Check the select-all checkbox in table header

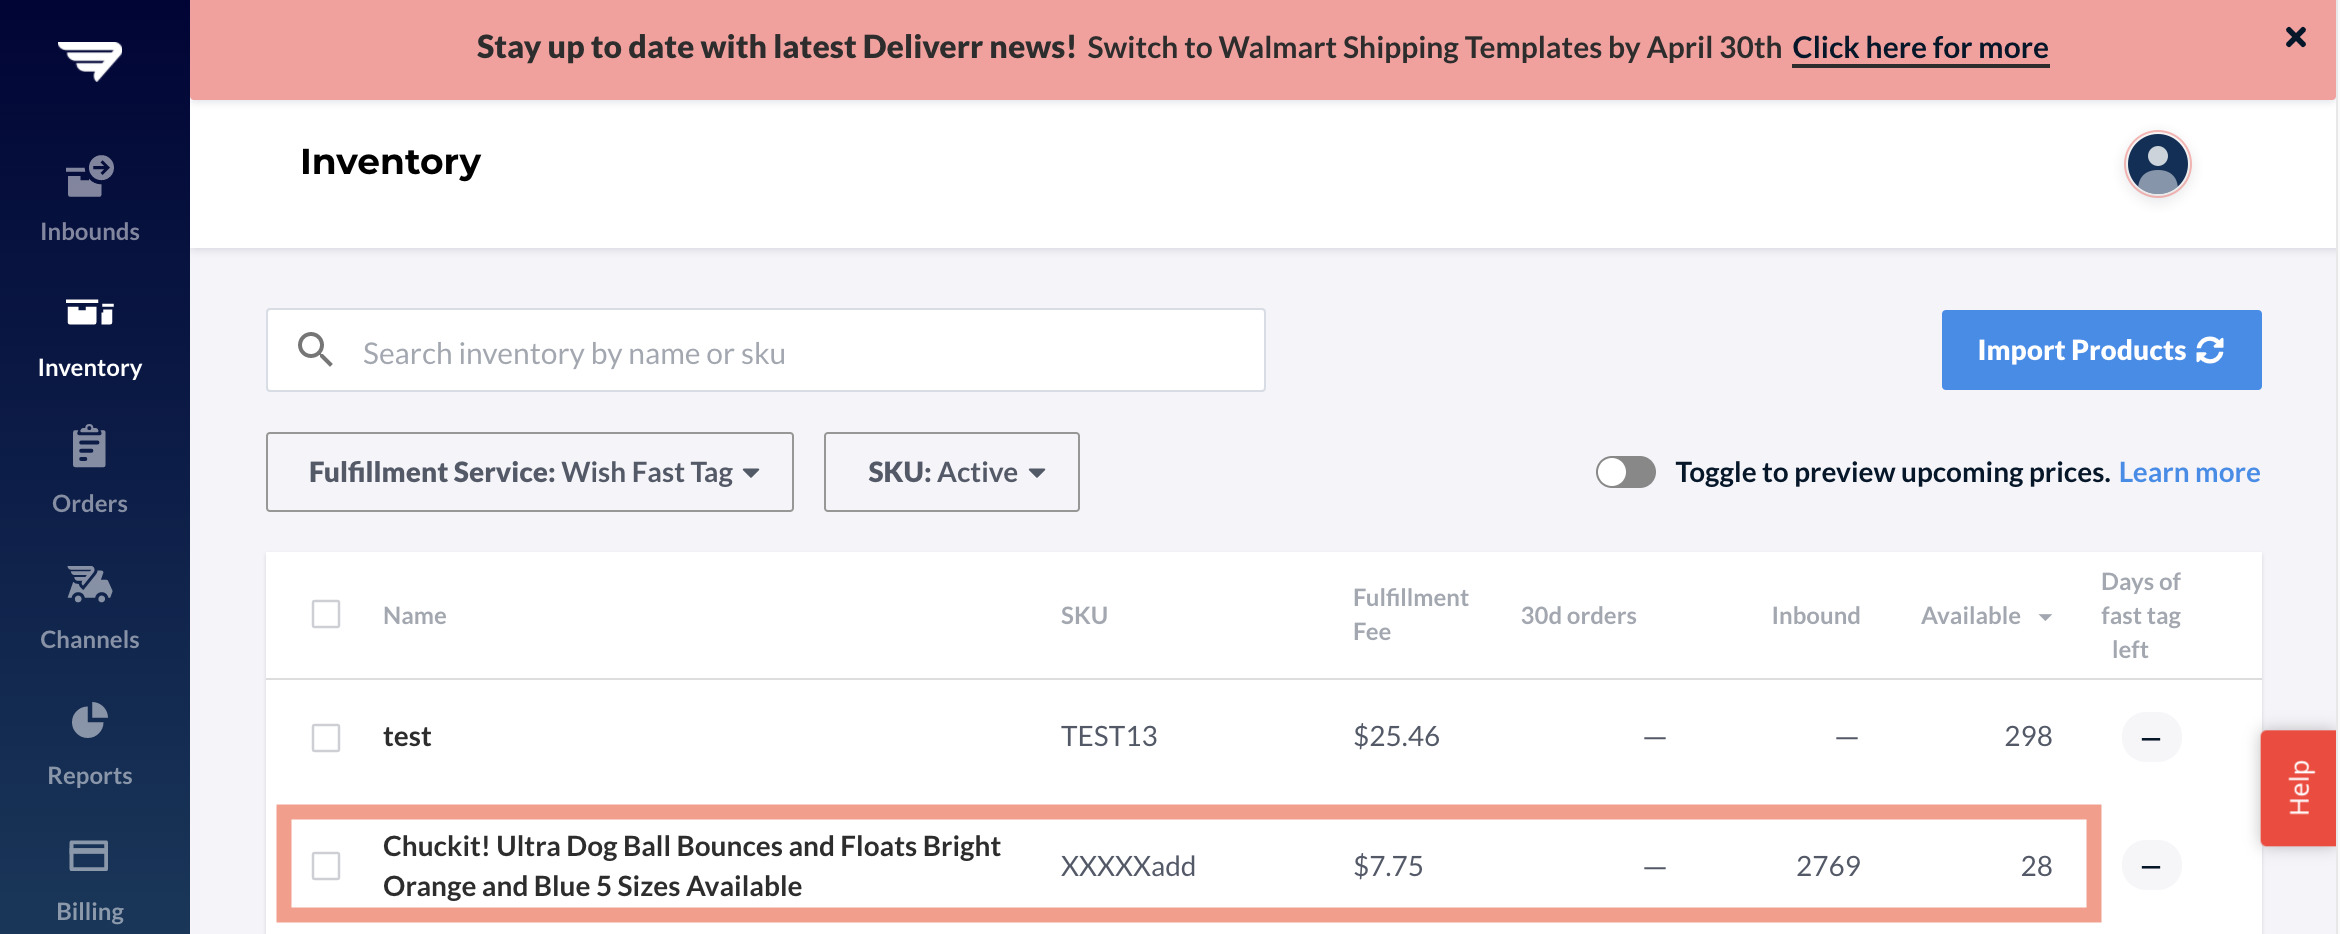326,614
